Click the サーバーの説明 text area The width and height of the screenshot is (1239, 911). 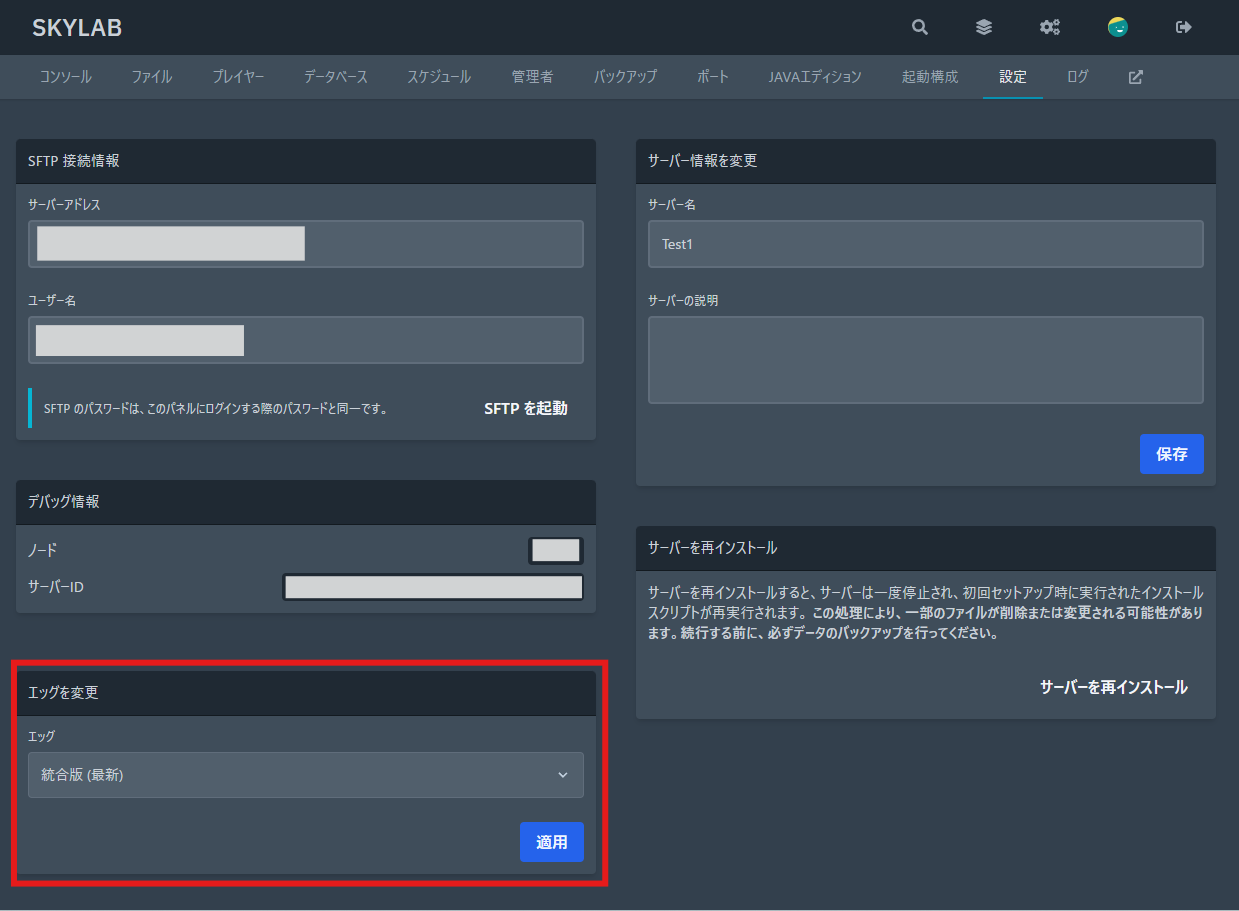925,360
